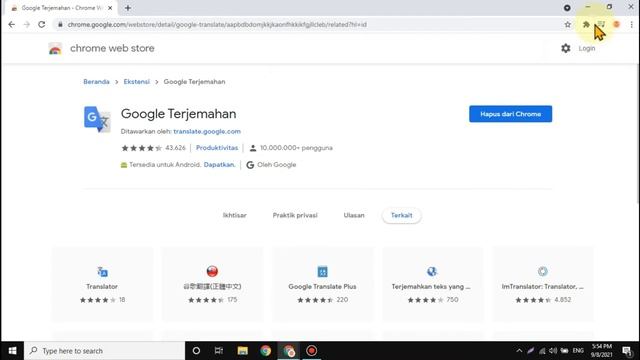Click the 43.626 ratings count
The height and width of the screenshot is (360, 640).
[x=175, y=148]
